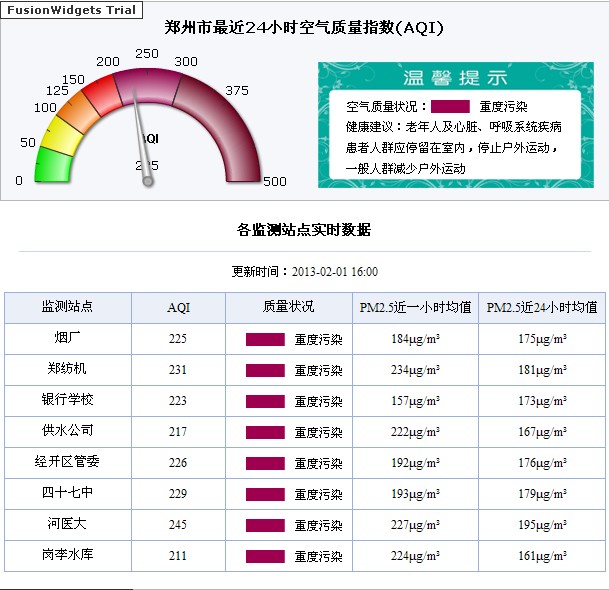
Task: Click 24-hour PM2.5 value 175μg/m³
Action: coord(542,339)
